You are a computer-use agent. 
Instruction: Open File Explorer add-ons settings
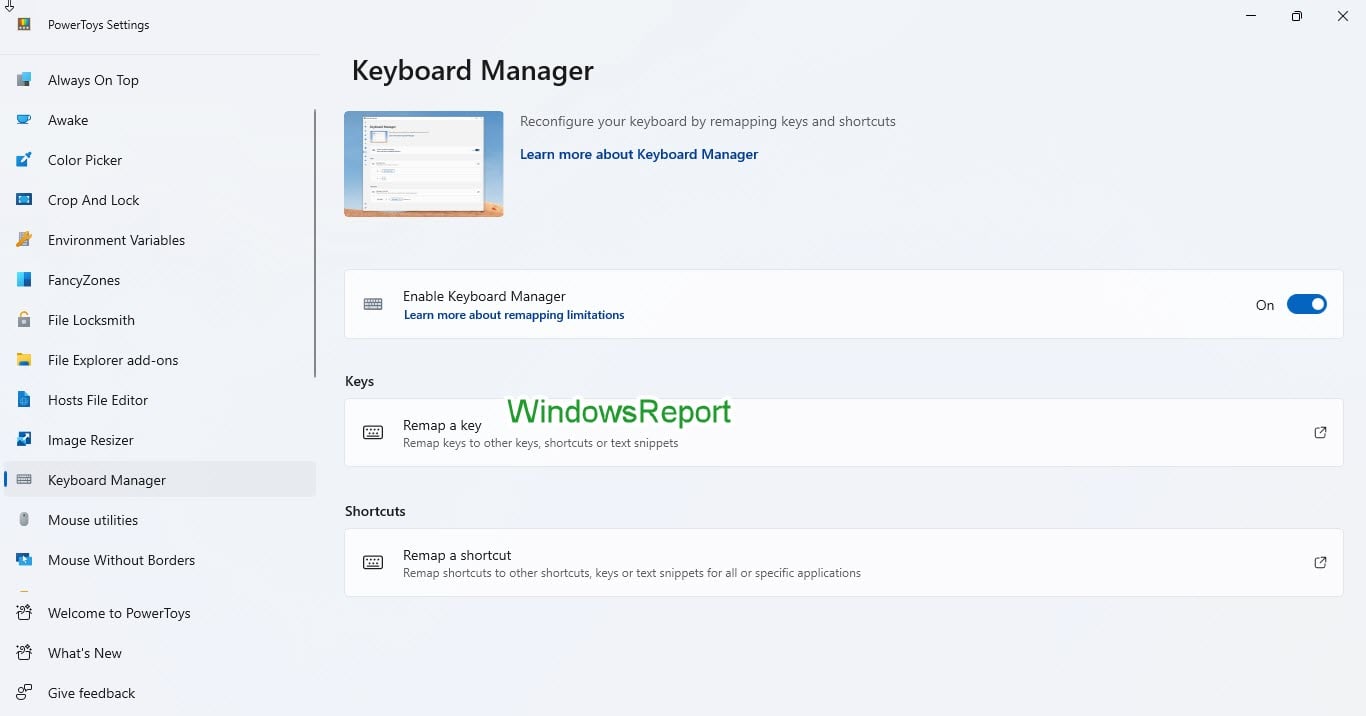[160, 360]
